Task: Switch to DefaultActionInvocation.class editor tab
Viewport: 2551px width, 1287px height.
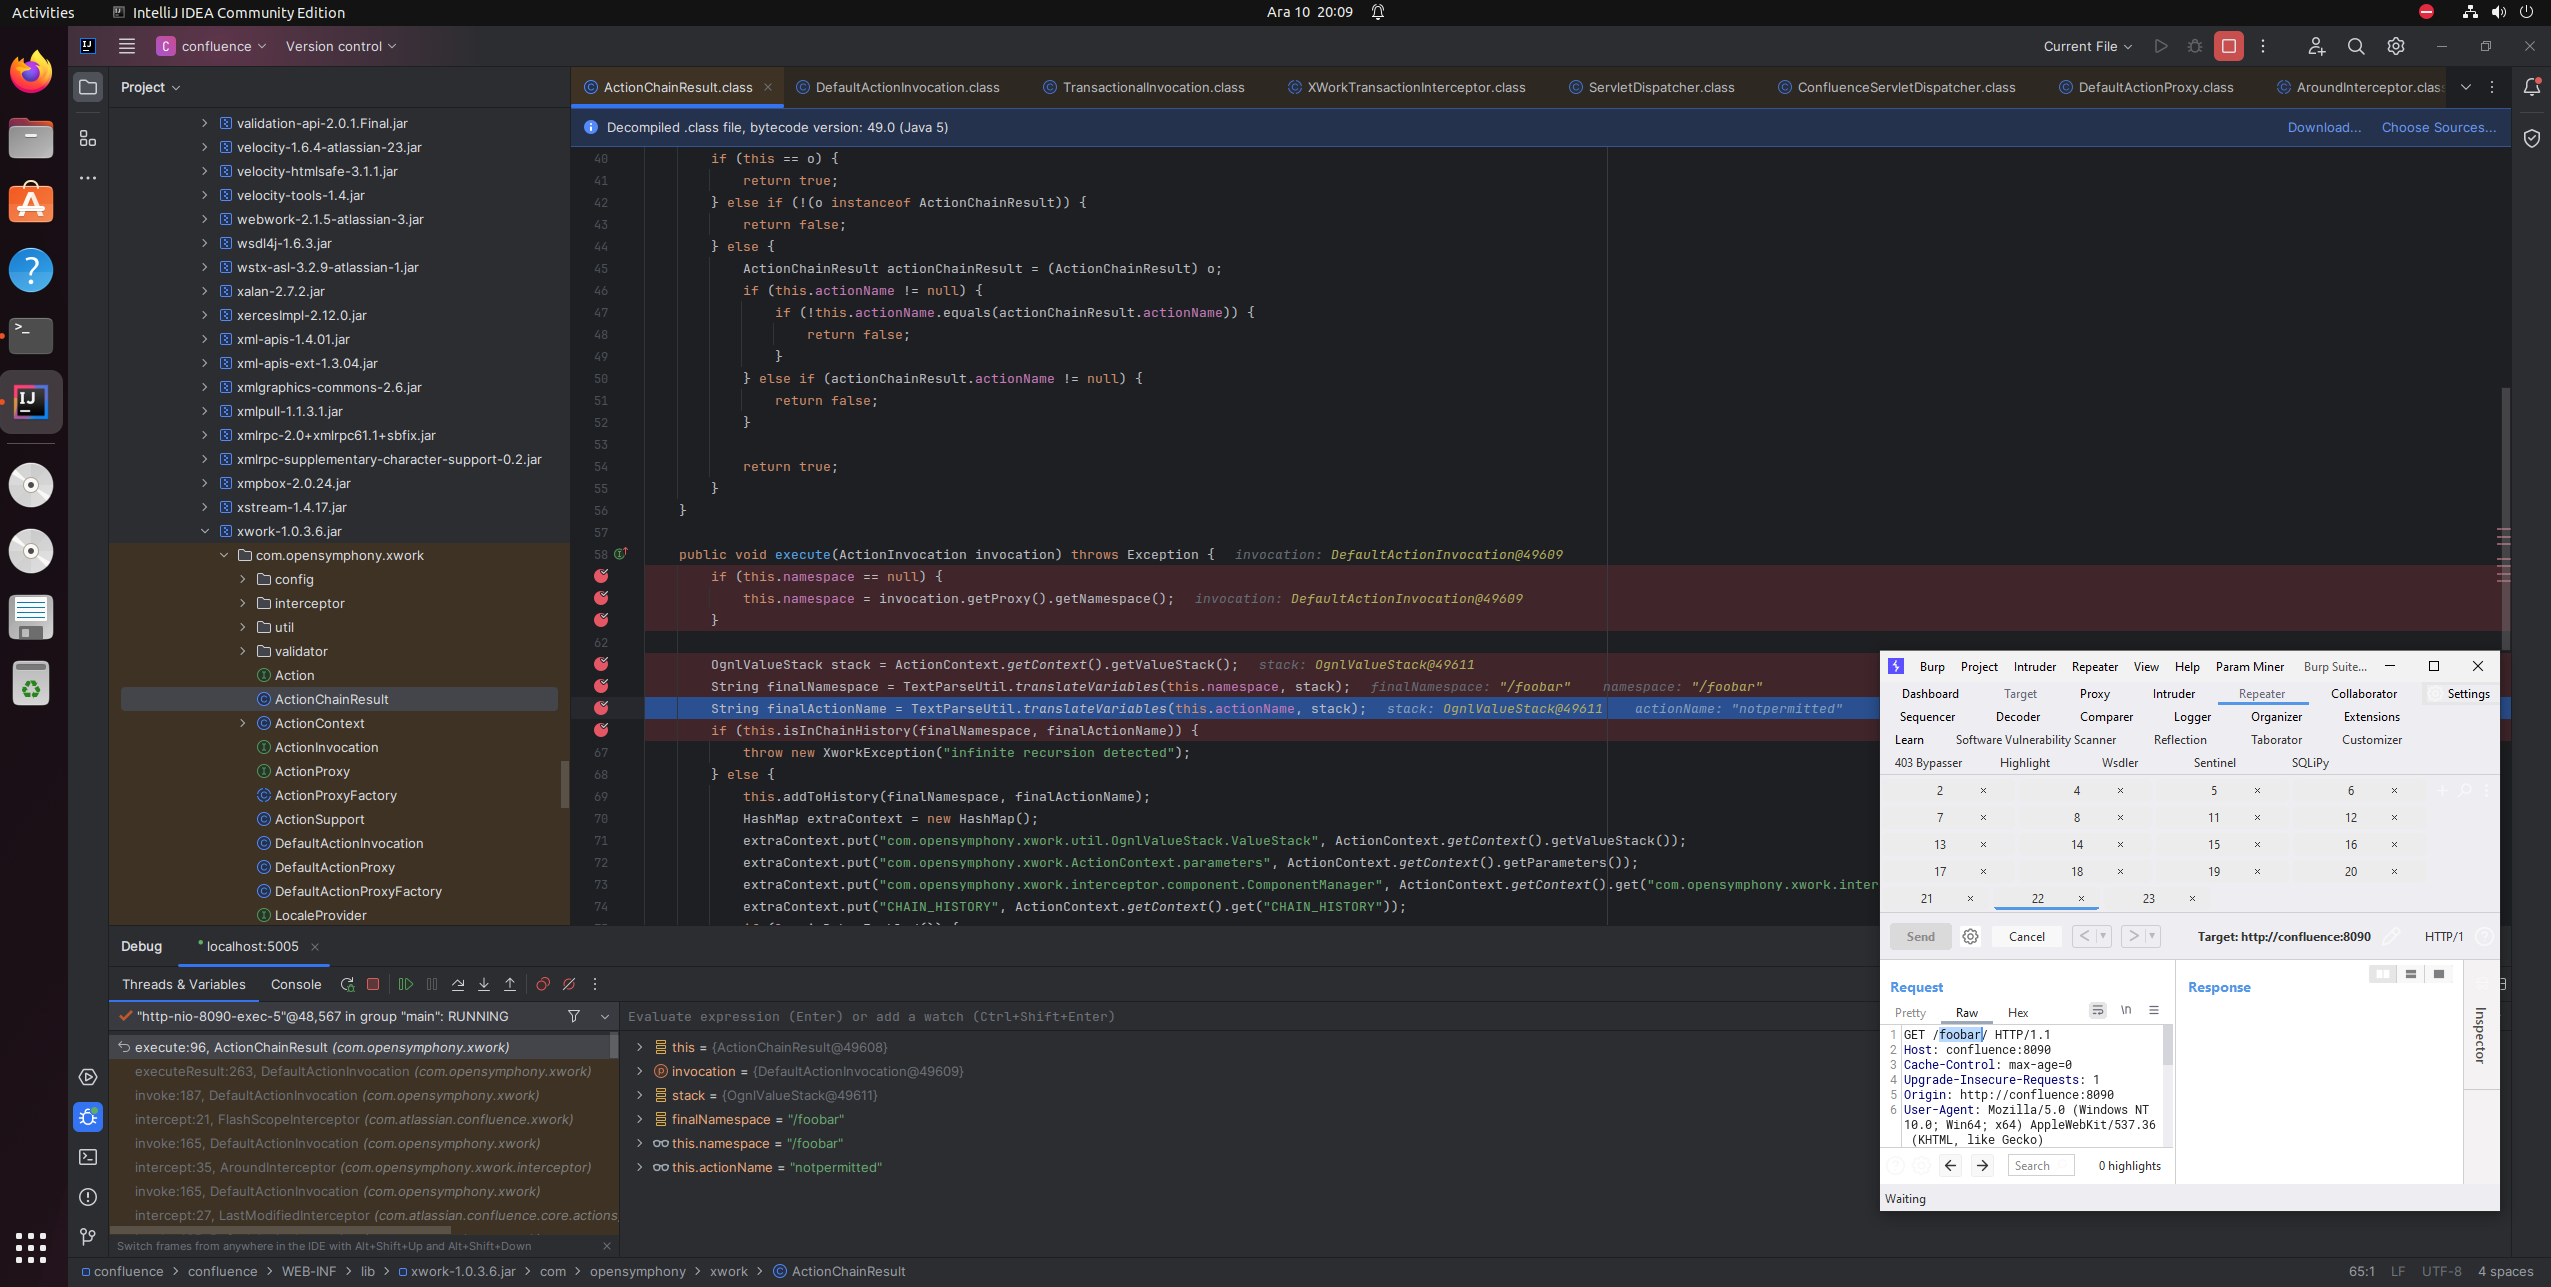Action: pos(898,87)
